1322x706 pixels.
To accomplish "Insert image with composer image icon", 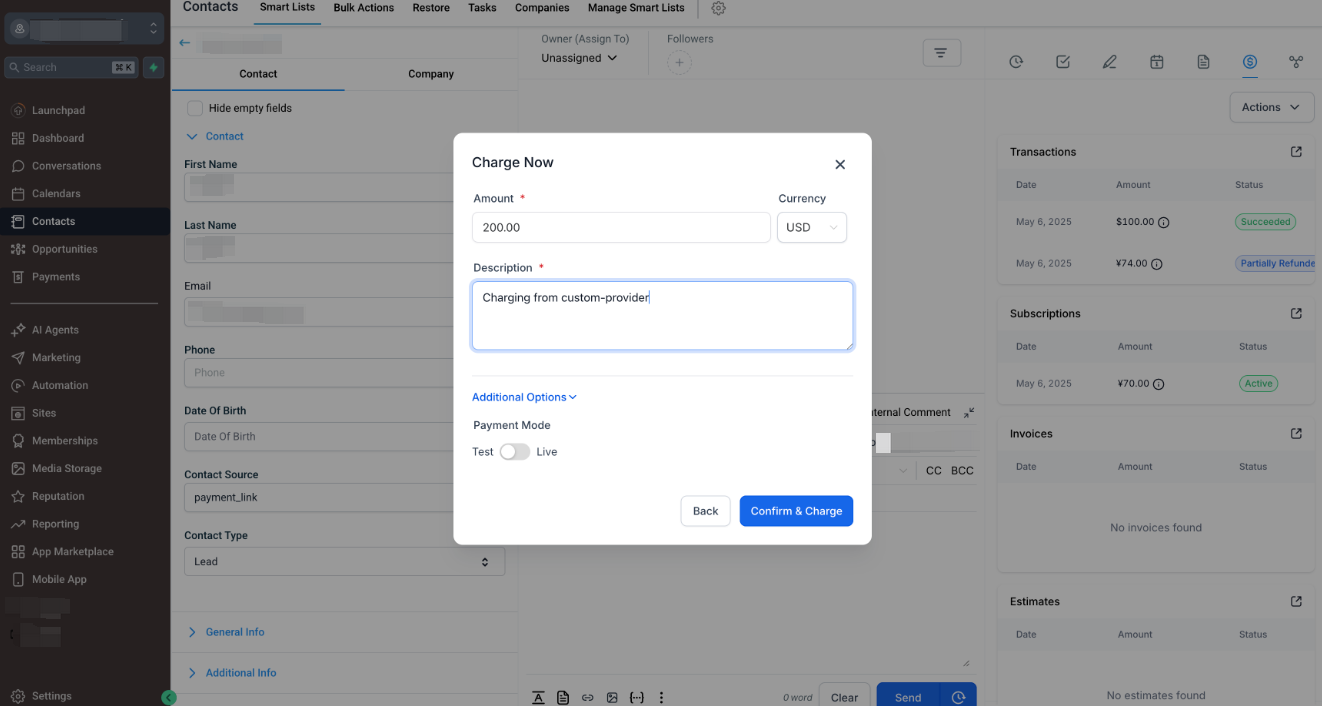I will [x=612, y=698].
